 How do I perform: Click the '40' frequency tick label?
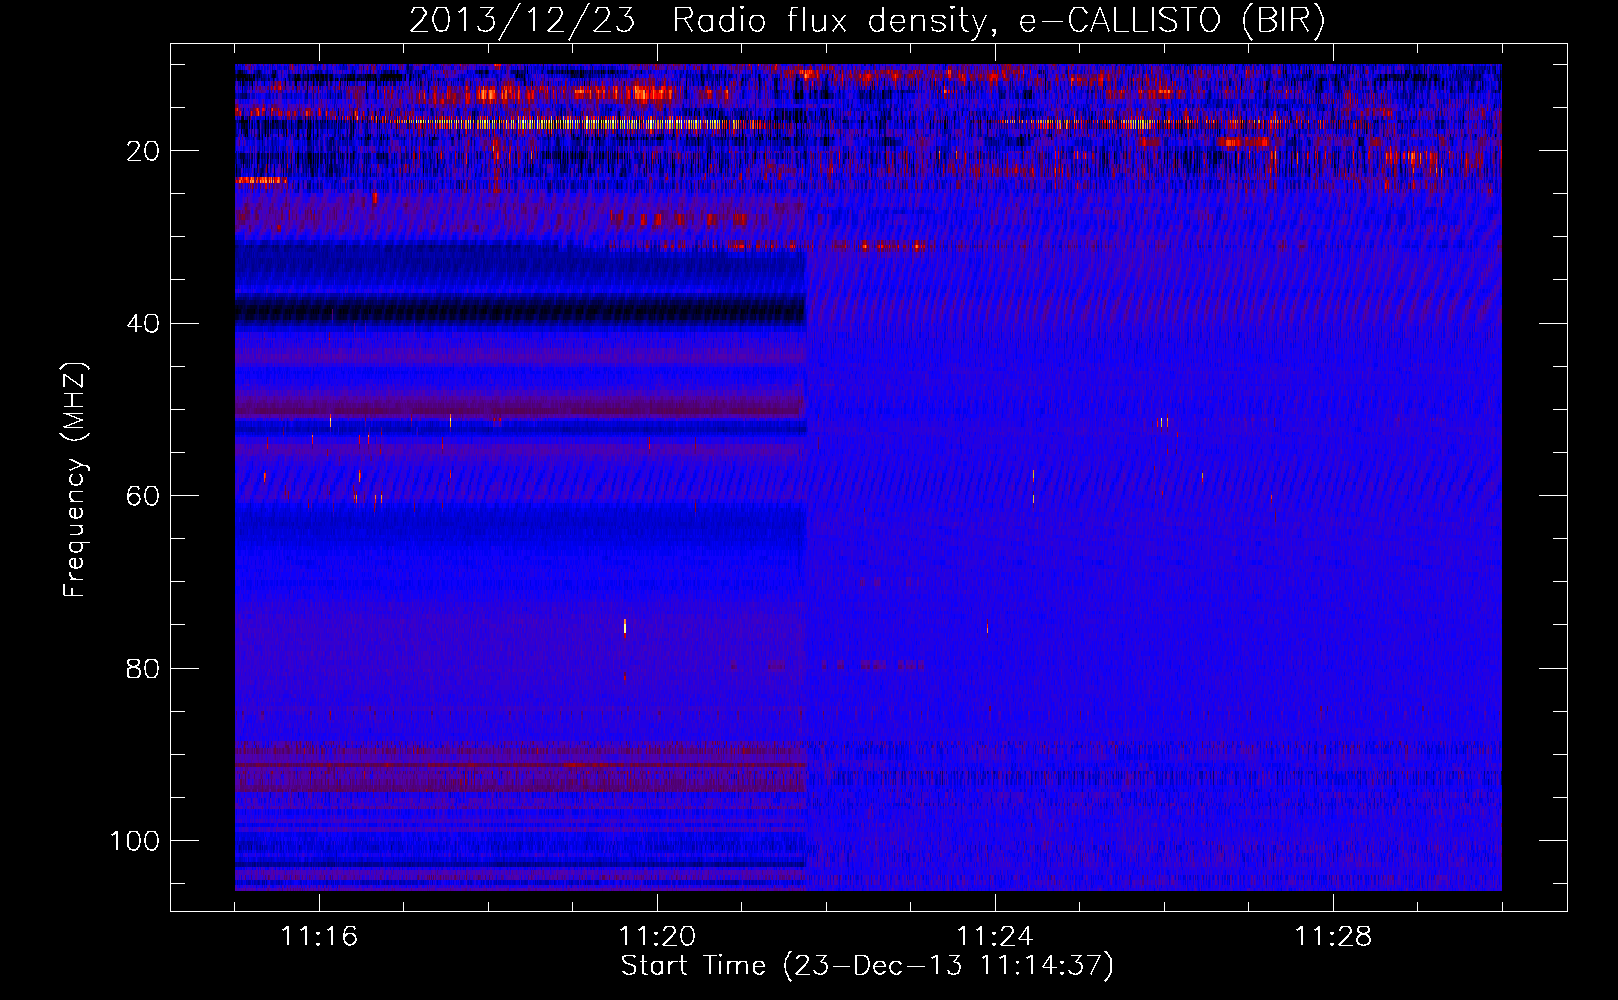pyautogui.click(x=143, y=324)
